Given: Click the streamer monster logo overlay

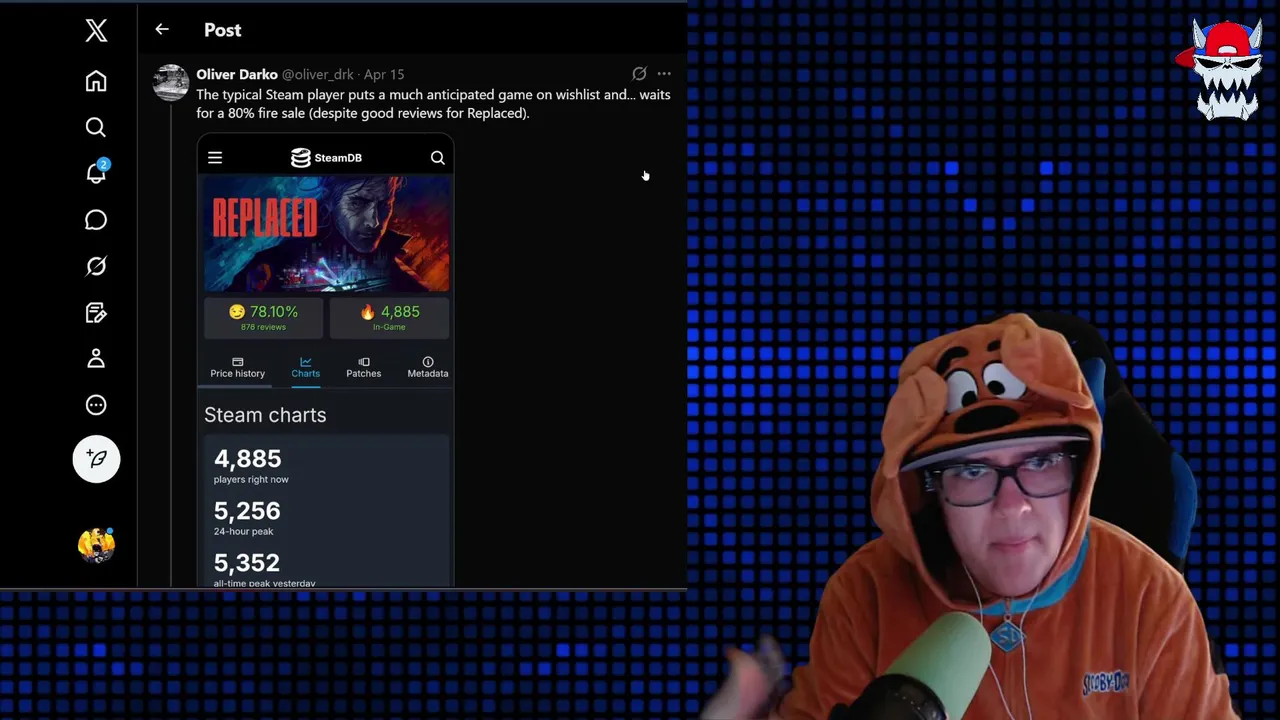Looking at the screenshot, I should (1227, 69).
